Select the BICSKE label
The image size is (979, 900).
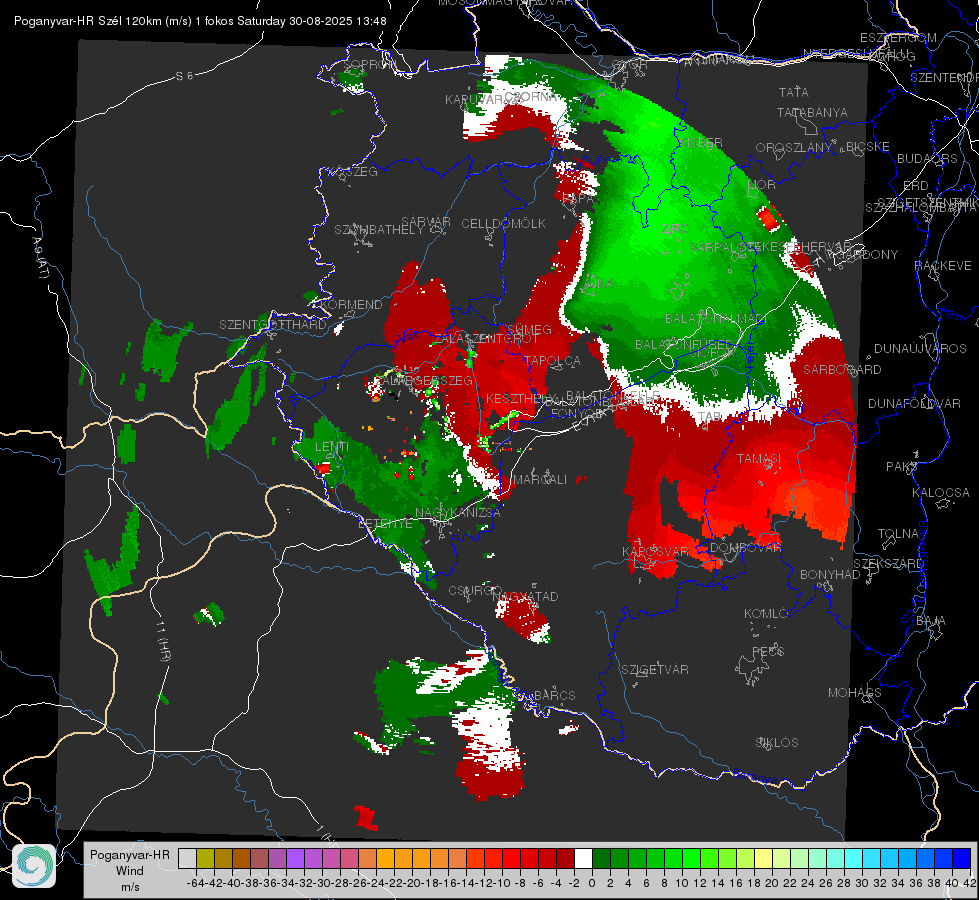[868, 147]
